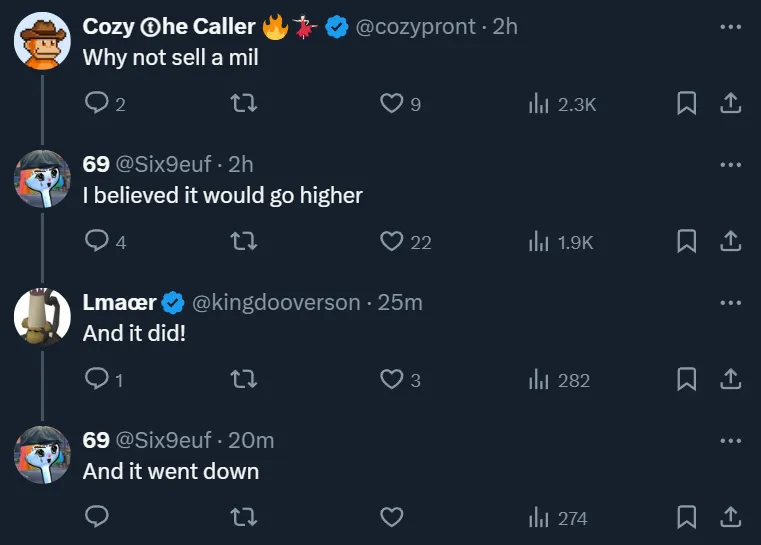
Task: Click Lmaœr's profile avatar
Action: click(41, 318)
